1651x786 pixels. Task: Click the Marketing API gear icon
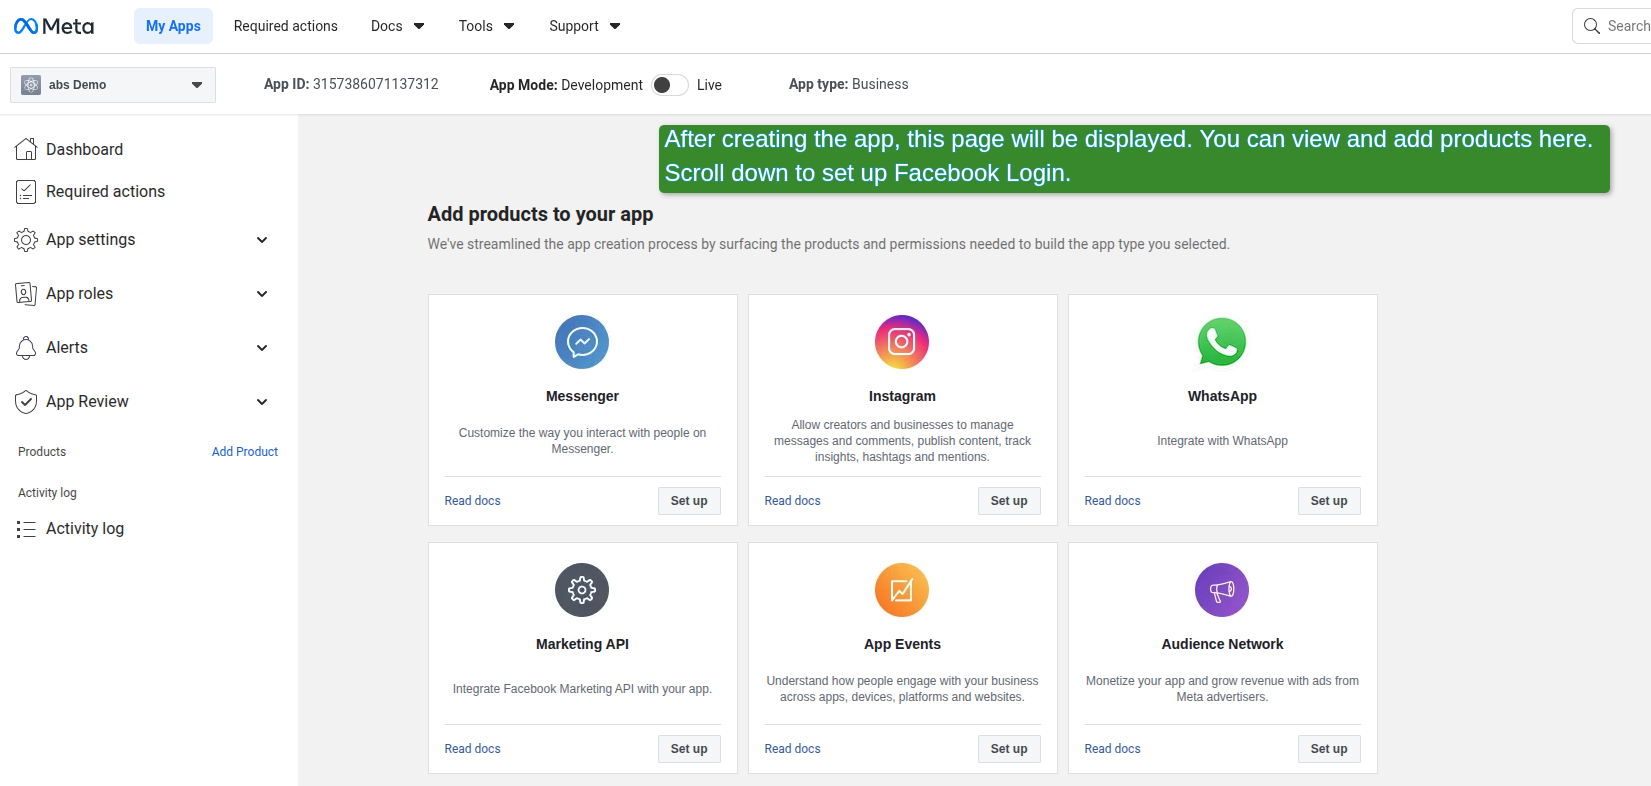click(582, 590)
